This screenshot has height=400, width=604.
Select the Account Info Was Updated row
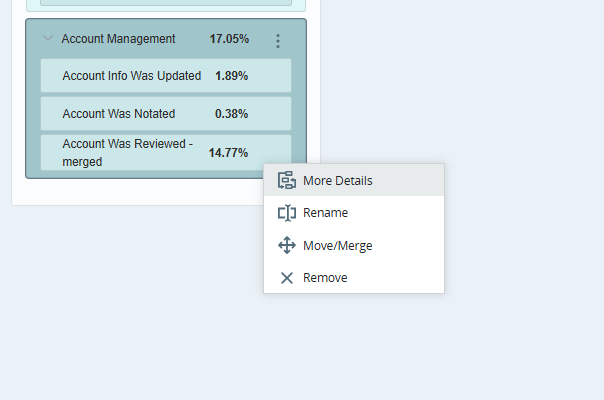[x=131, y=76]
